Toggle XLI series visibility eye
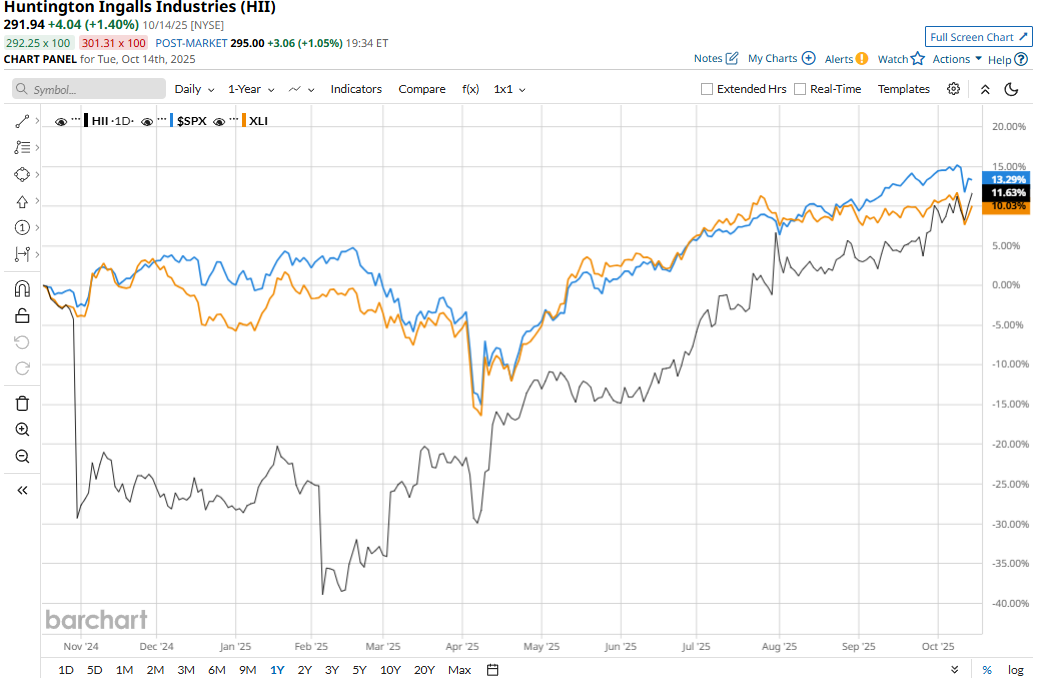The height and width of the screenshot is (678, 1037). tap(219, 122)
